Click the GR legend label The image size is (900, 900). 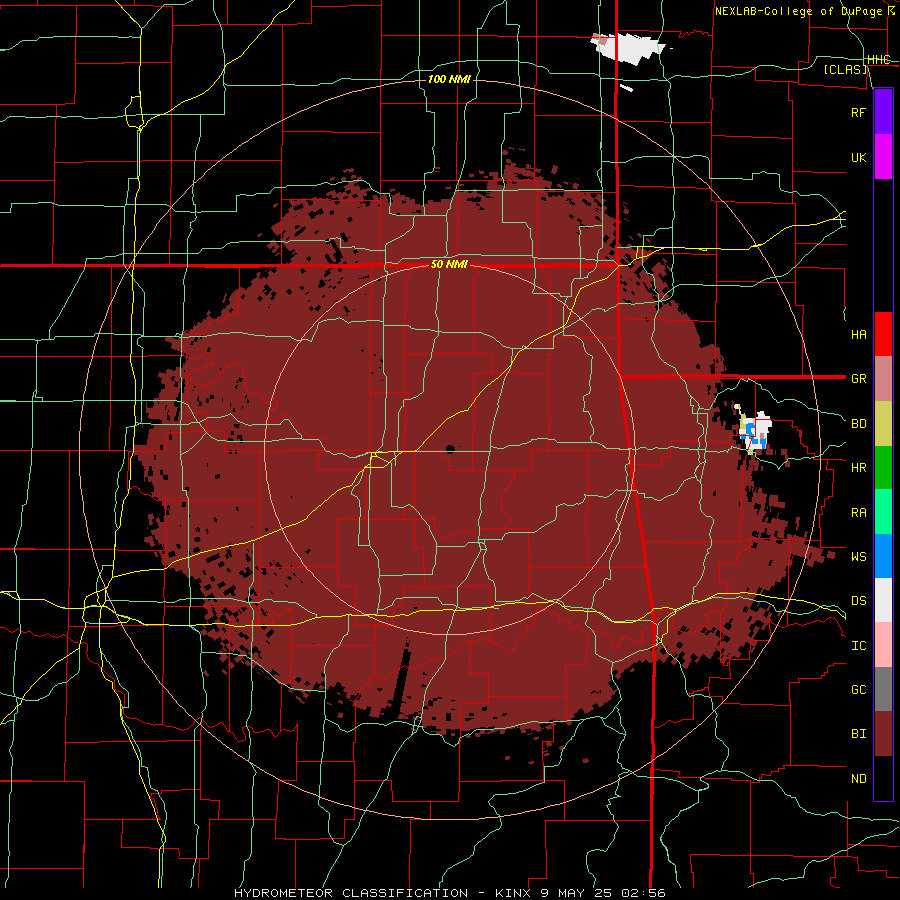(858, 379)
